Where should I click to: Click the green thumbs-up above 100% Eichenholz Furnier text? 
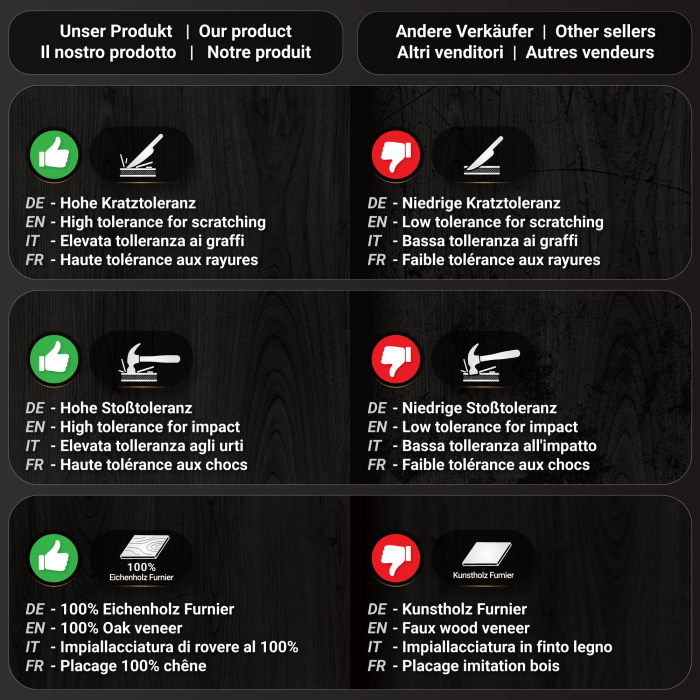click(54, 558)
